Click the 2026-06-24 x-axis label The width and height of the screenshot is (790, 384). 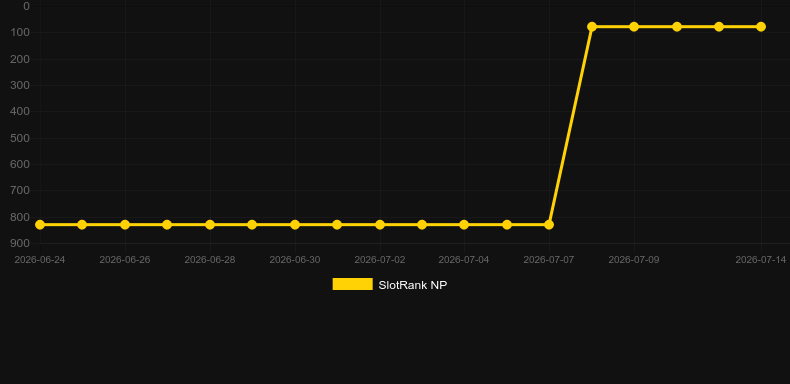coord(40,260)
